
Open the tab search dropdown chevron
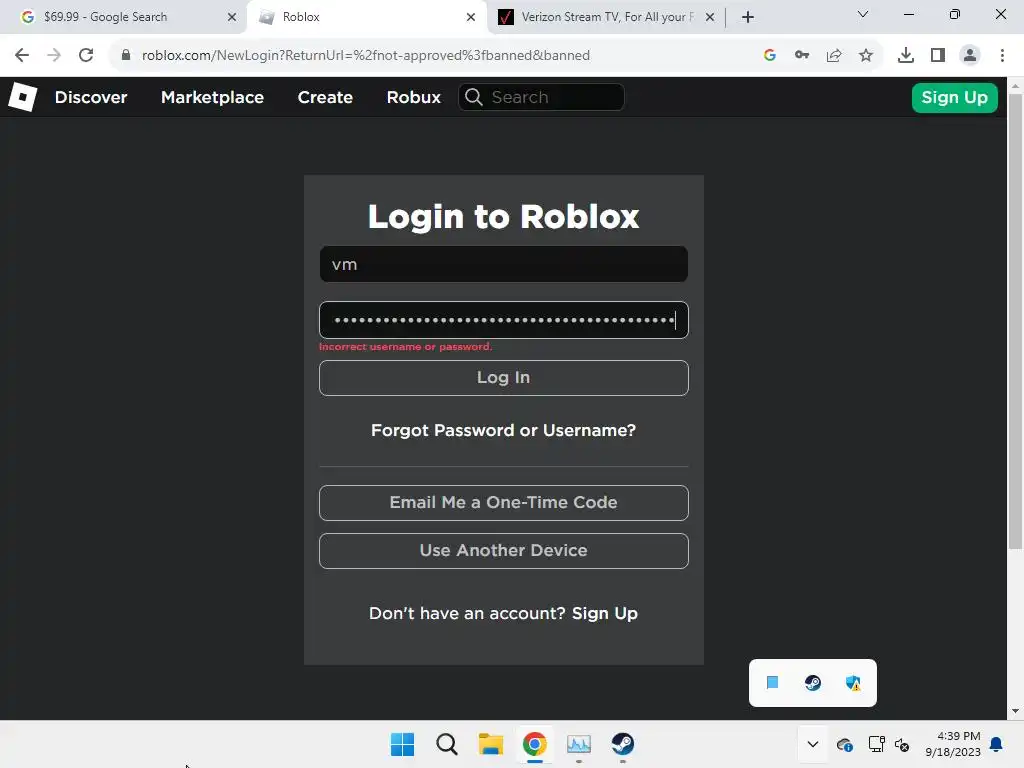pos(863,14)
